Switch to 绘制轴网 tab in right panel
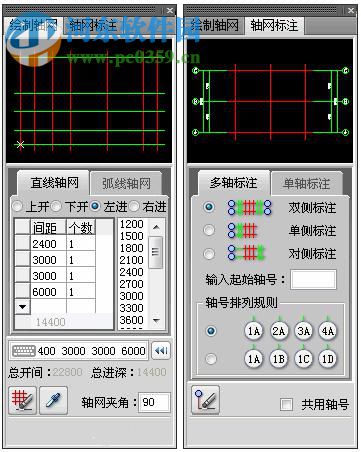The image size is (361, 452). click(215, 25)
